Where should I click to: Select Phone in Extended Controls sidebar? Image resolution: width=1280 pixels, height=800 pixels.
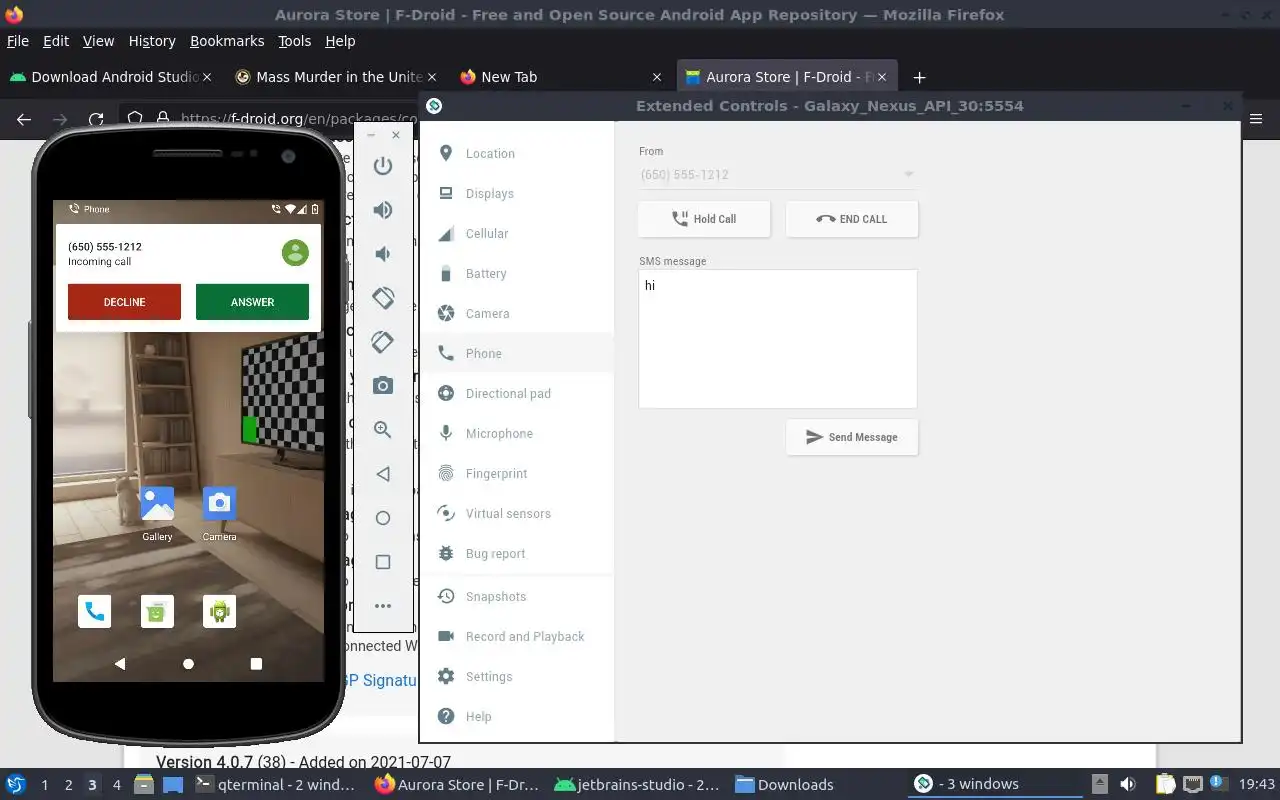pos(516,353)
